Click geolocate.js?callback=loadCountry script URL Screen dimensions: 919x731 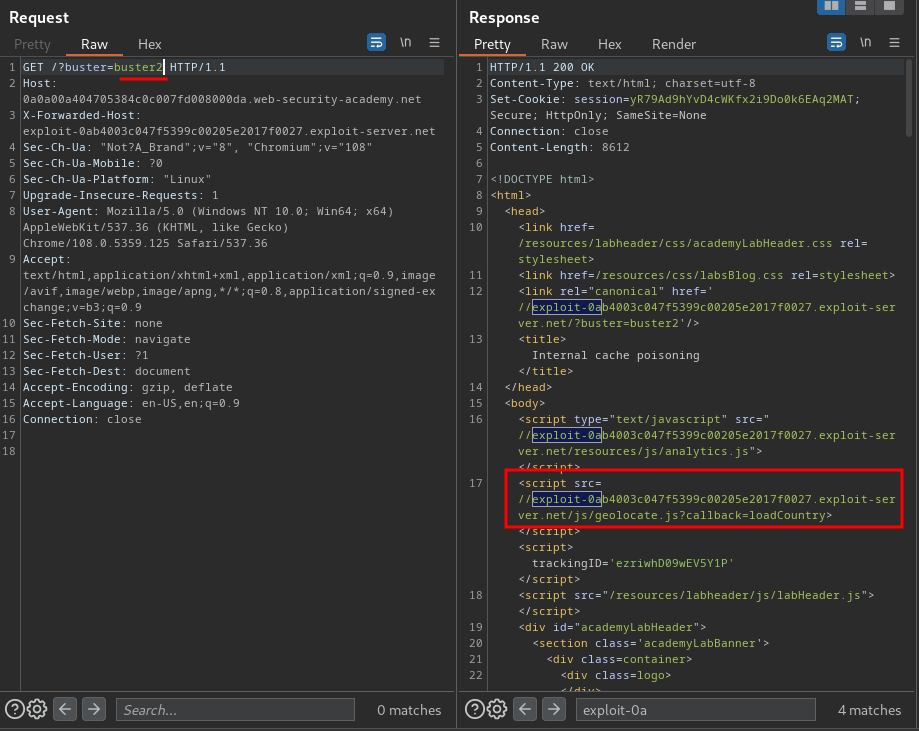coord(706,508)
